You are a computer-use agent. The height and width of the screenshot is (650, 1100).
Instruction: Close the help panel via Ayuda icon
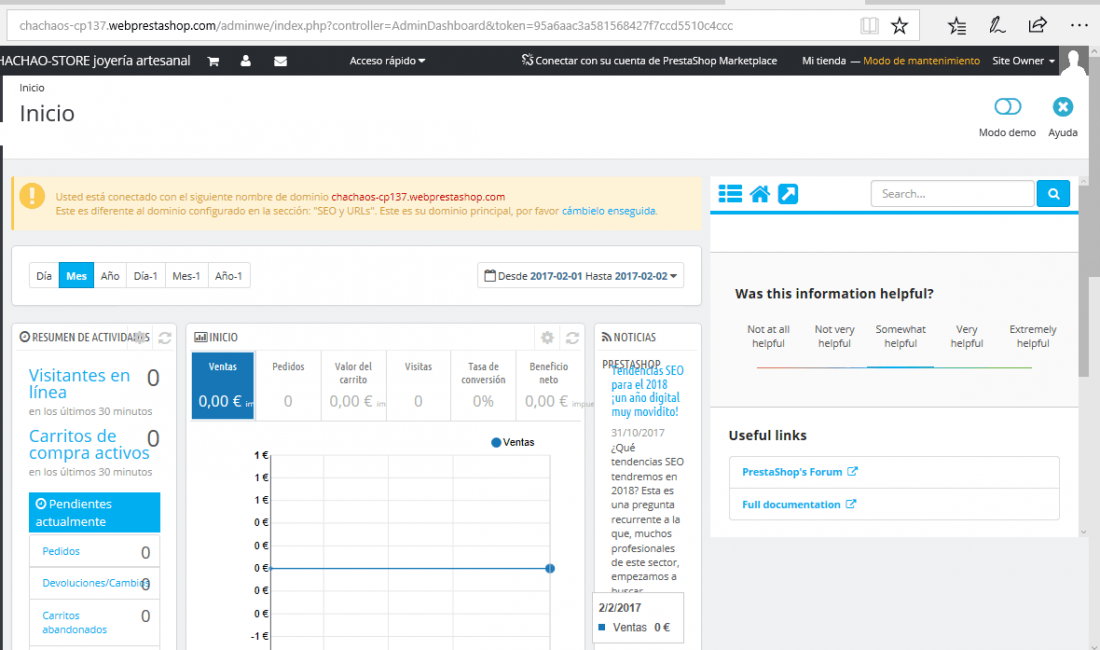1062,107
